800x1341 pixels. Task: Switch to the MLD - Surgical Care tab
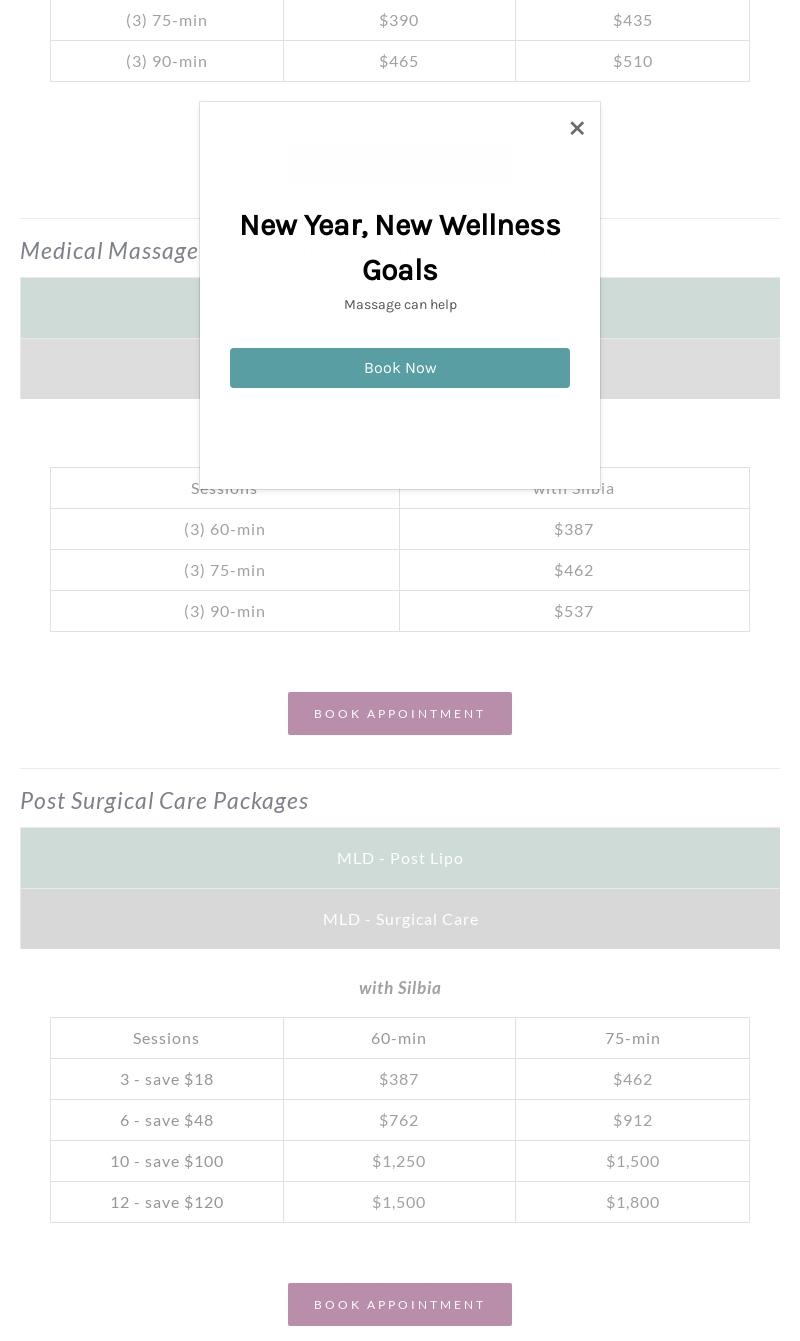[x=400, y=919]
